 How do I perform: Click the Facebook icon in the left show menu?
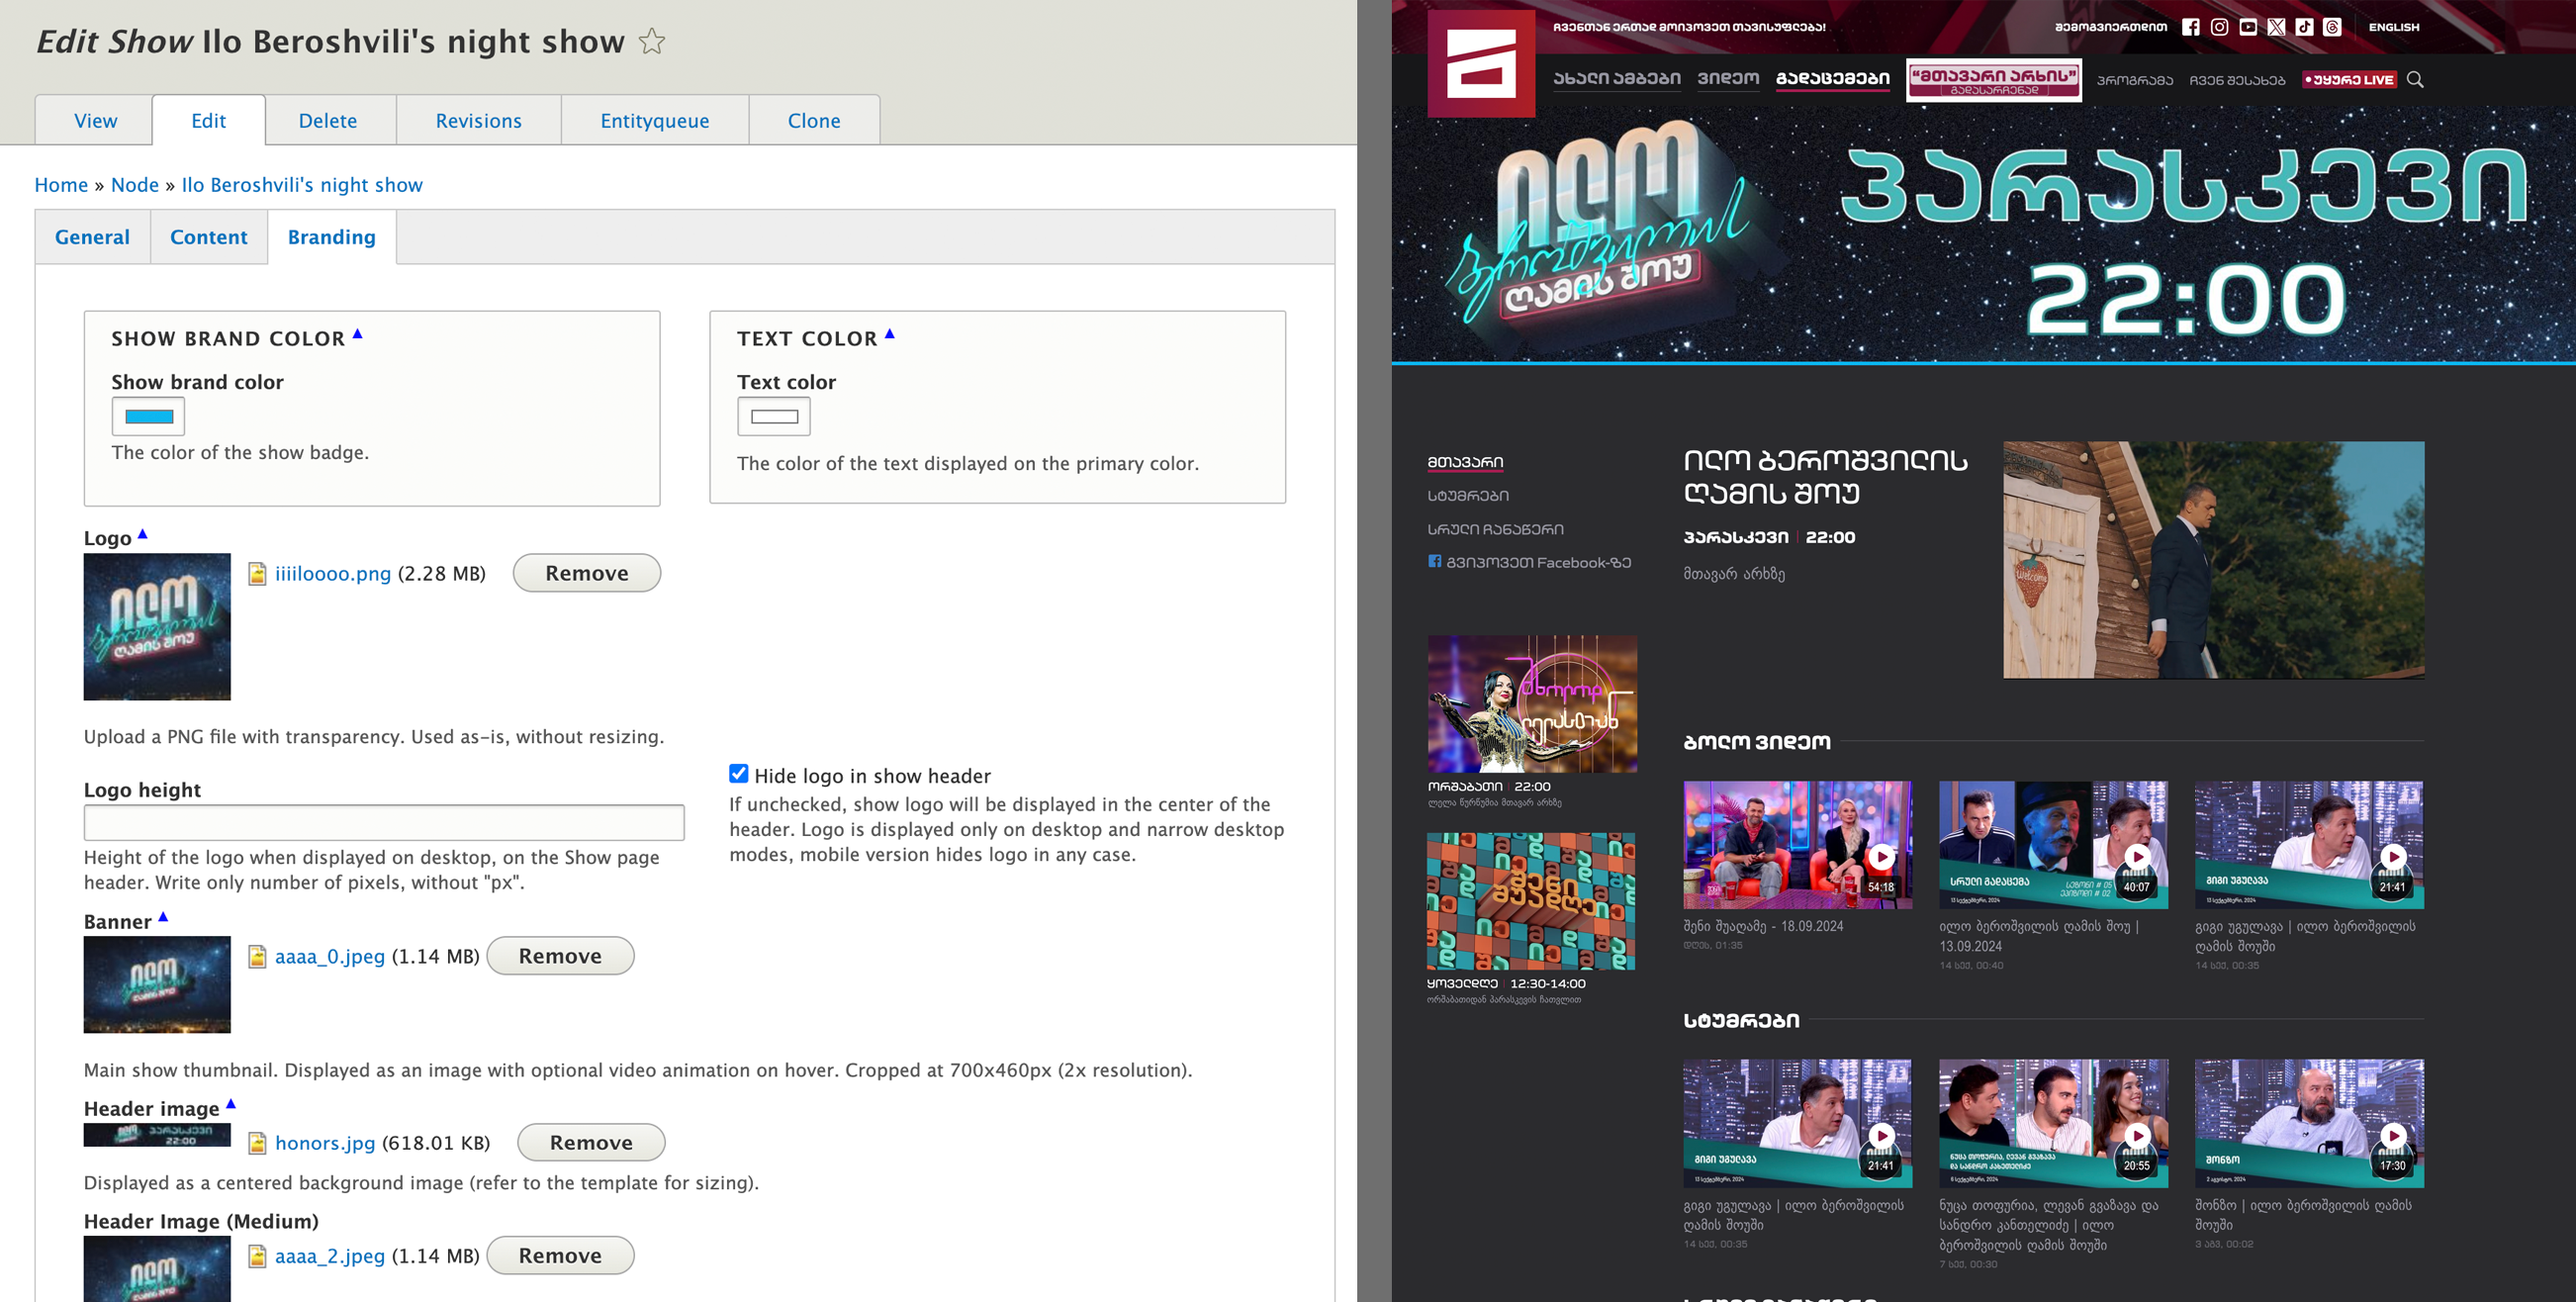click(x=1434, y=561)
